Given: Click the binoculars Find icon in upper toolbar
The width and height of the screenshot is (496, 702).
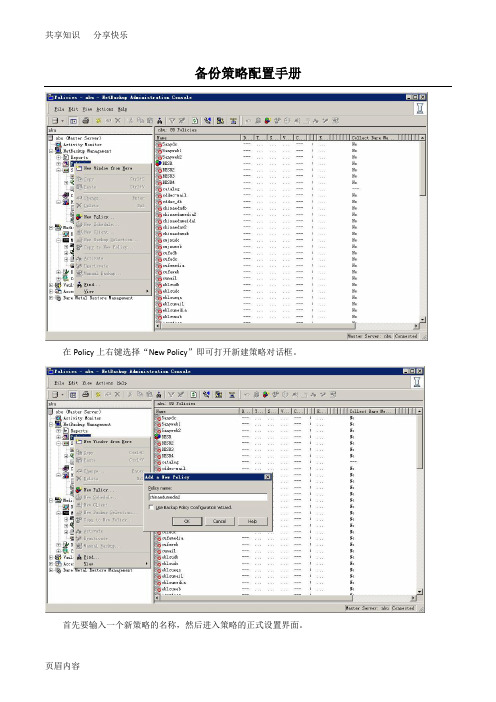Looking at the screenshot, I should tap(160, 121).
